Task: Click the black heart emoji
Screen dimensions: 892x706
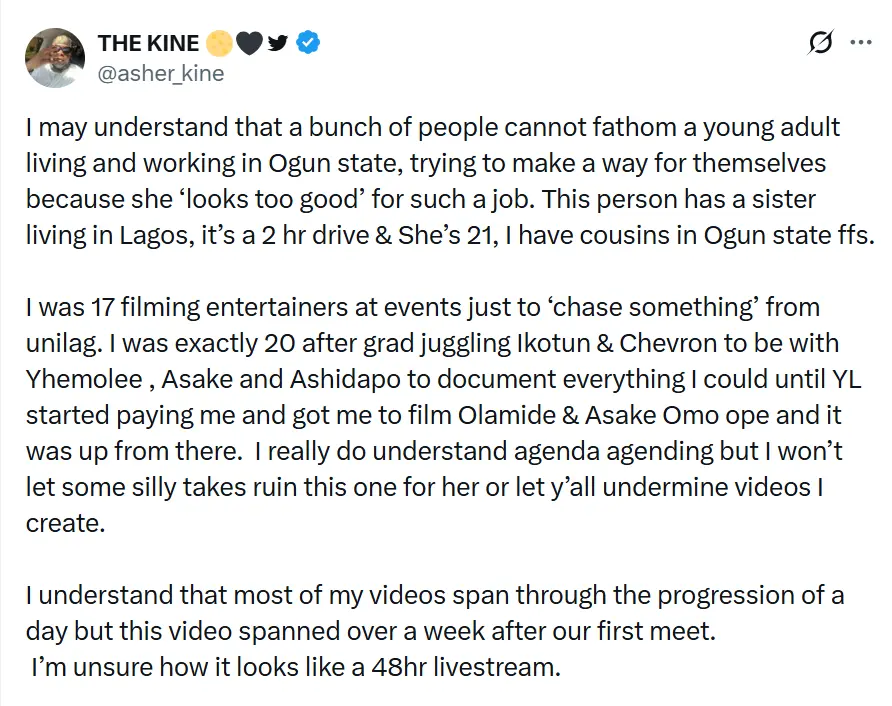Action: click(250, 43)
